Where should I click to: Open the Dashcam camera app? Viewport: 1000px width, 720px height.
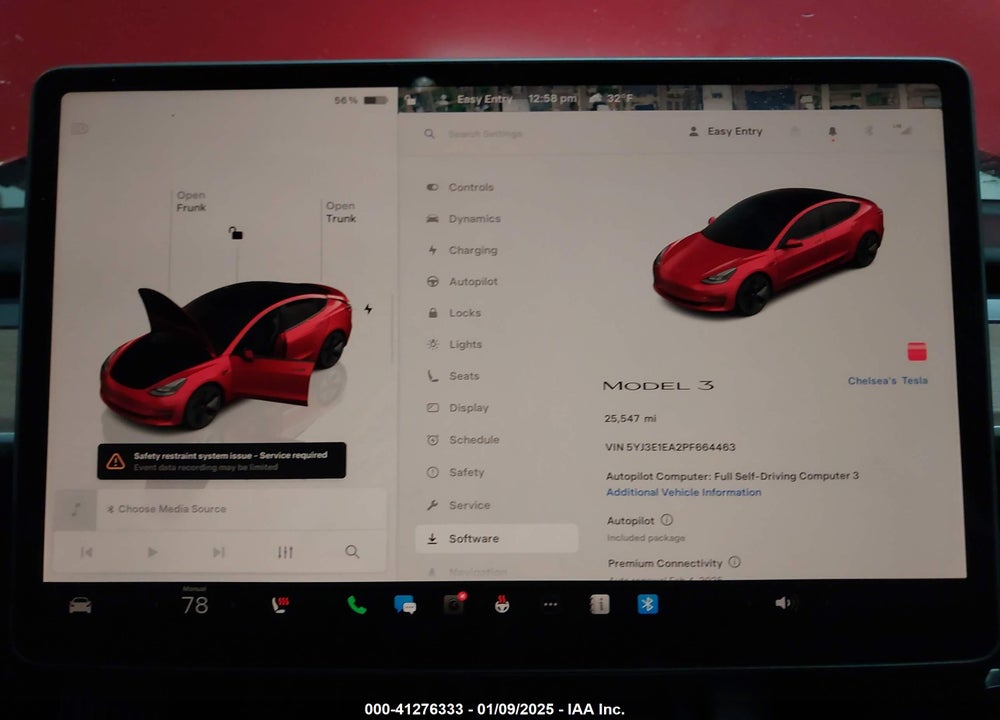click(455, 603)
